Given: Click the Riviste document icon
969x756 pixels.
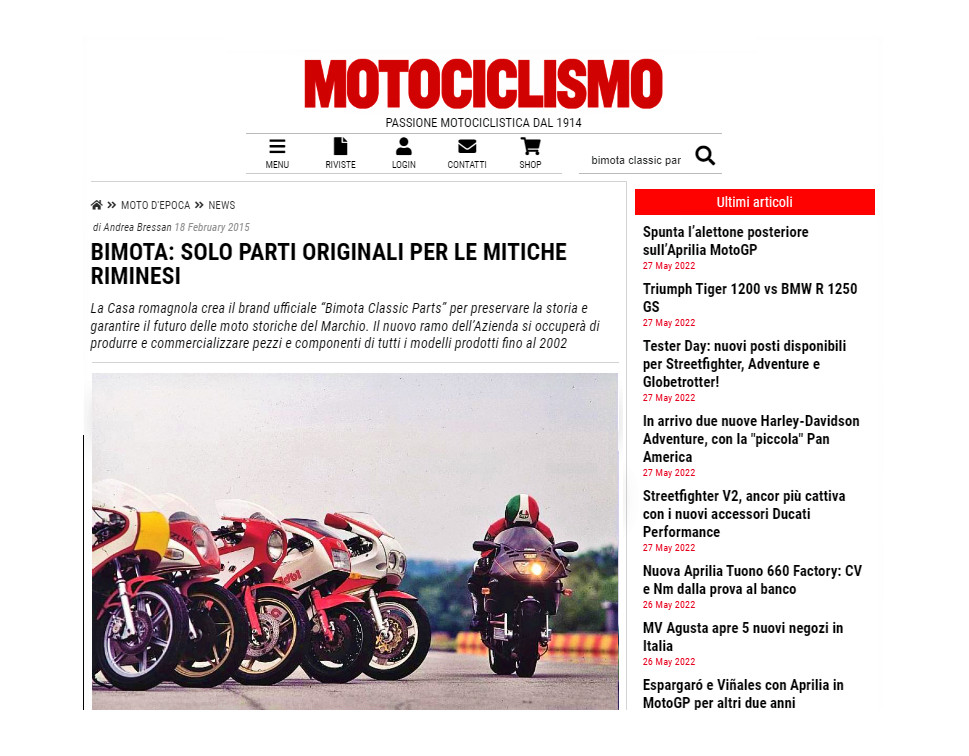Looking at the screenshot, I should tap(341, 147).
